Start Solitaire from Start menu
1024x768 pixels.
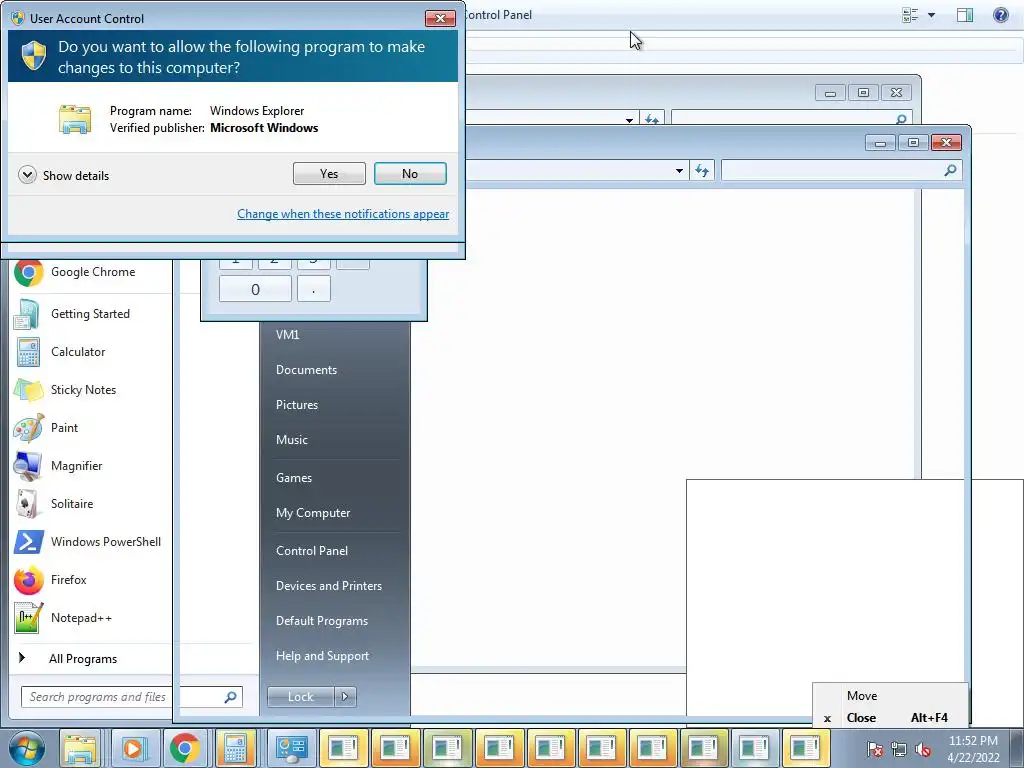tap(54, 504)
